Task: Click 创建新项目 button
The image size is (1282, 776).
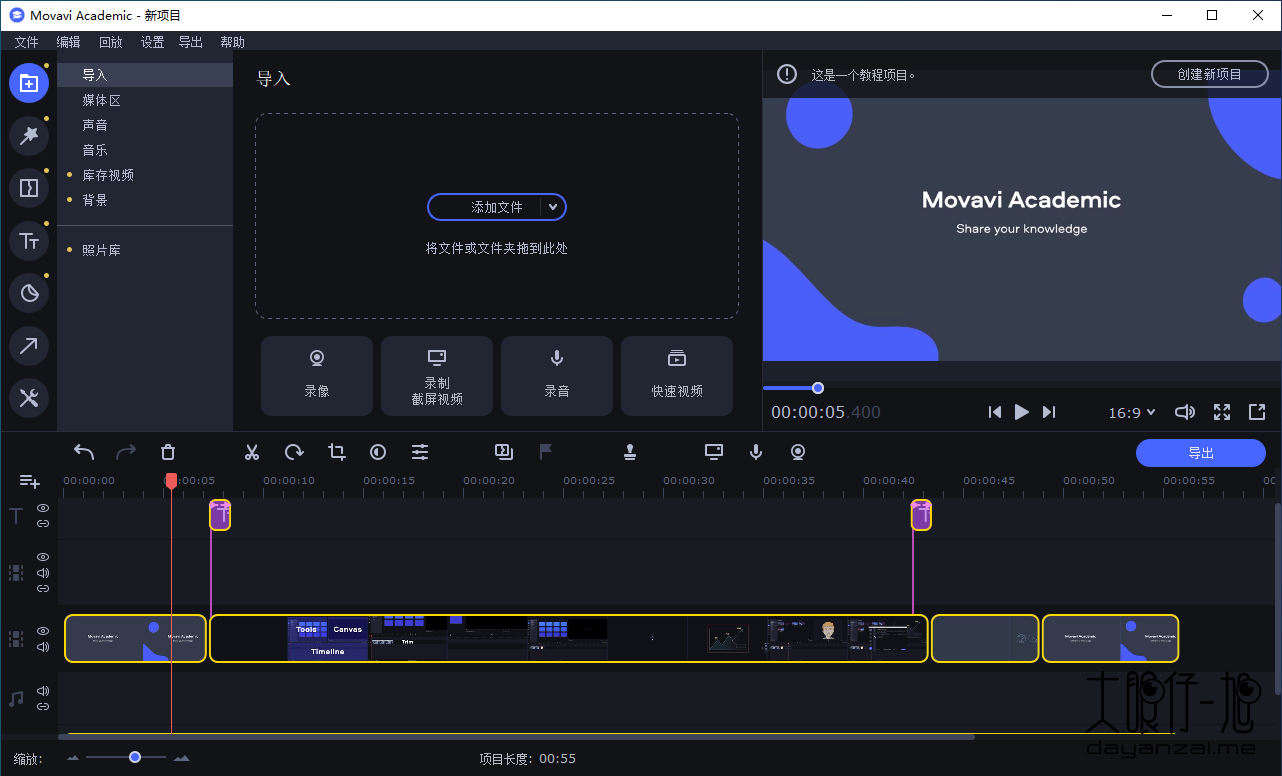Action: 1209,74
